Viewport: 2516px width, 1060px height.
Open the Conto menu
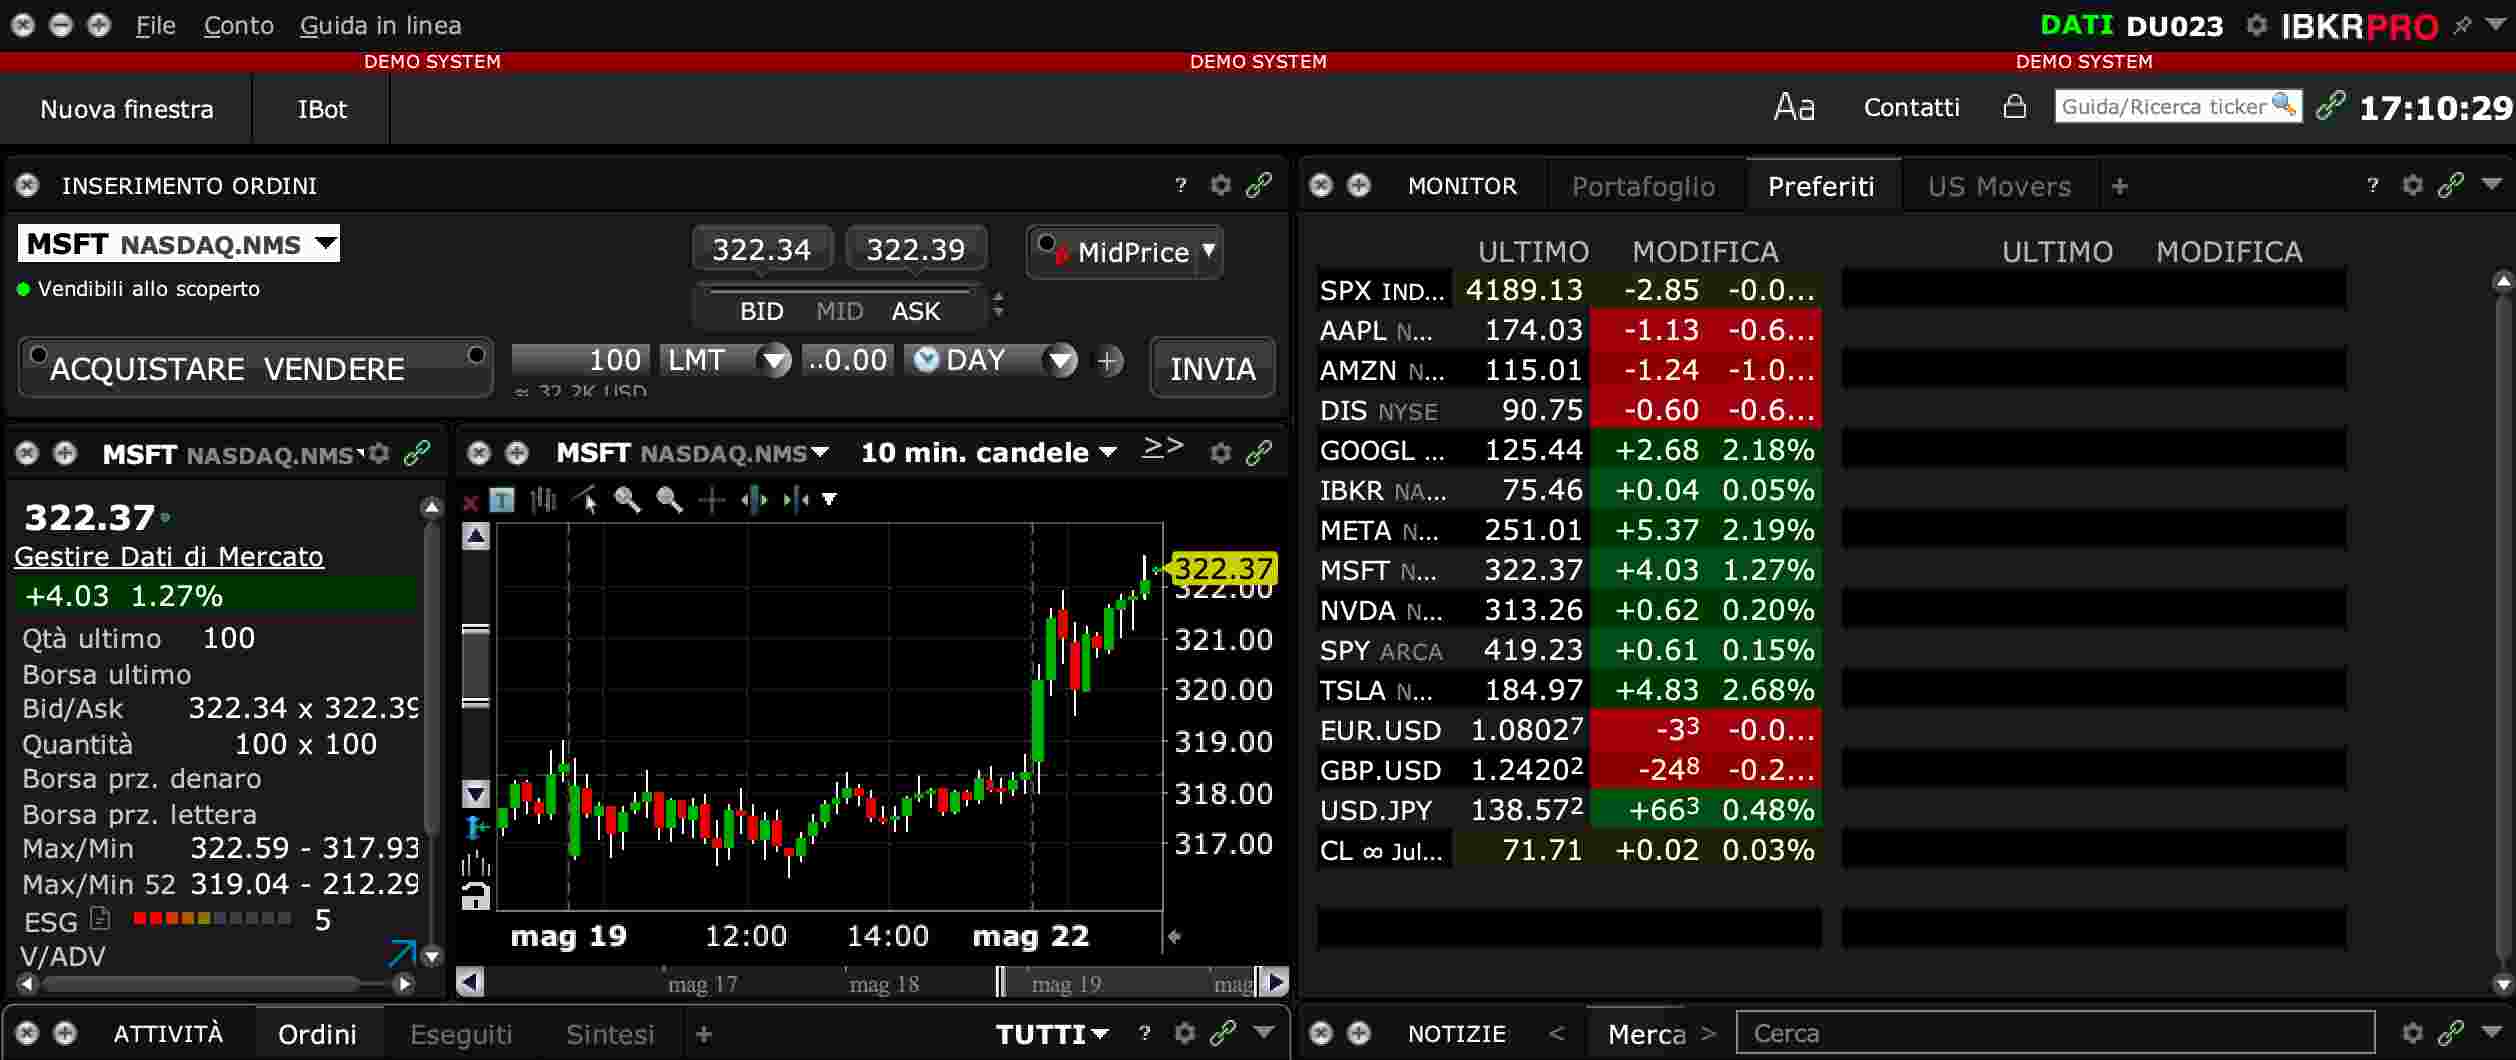coord(237,25)
